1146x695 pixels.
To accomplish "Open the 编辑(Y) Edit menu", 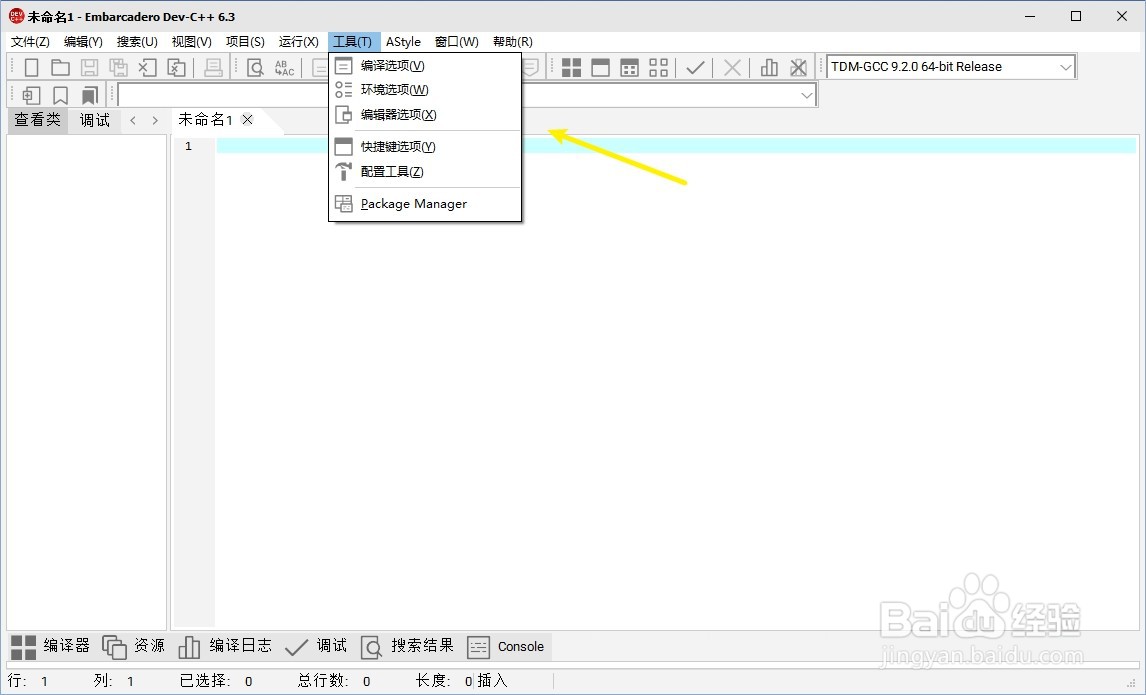I will pyautogui.click(x=83, y=42).
